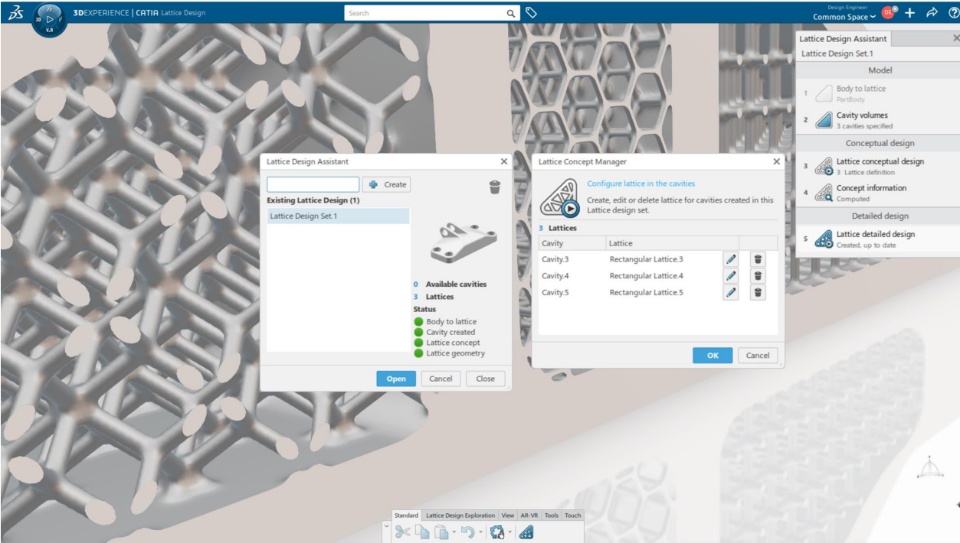The image size is (960, 543).
Task: Collapse the bottom action bar chevron
Action: coord(386,525)
